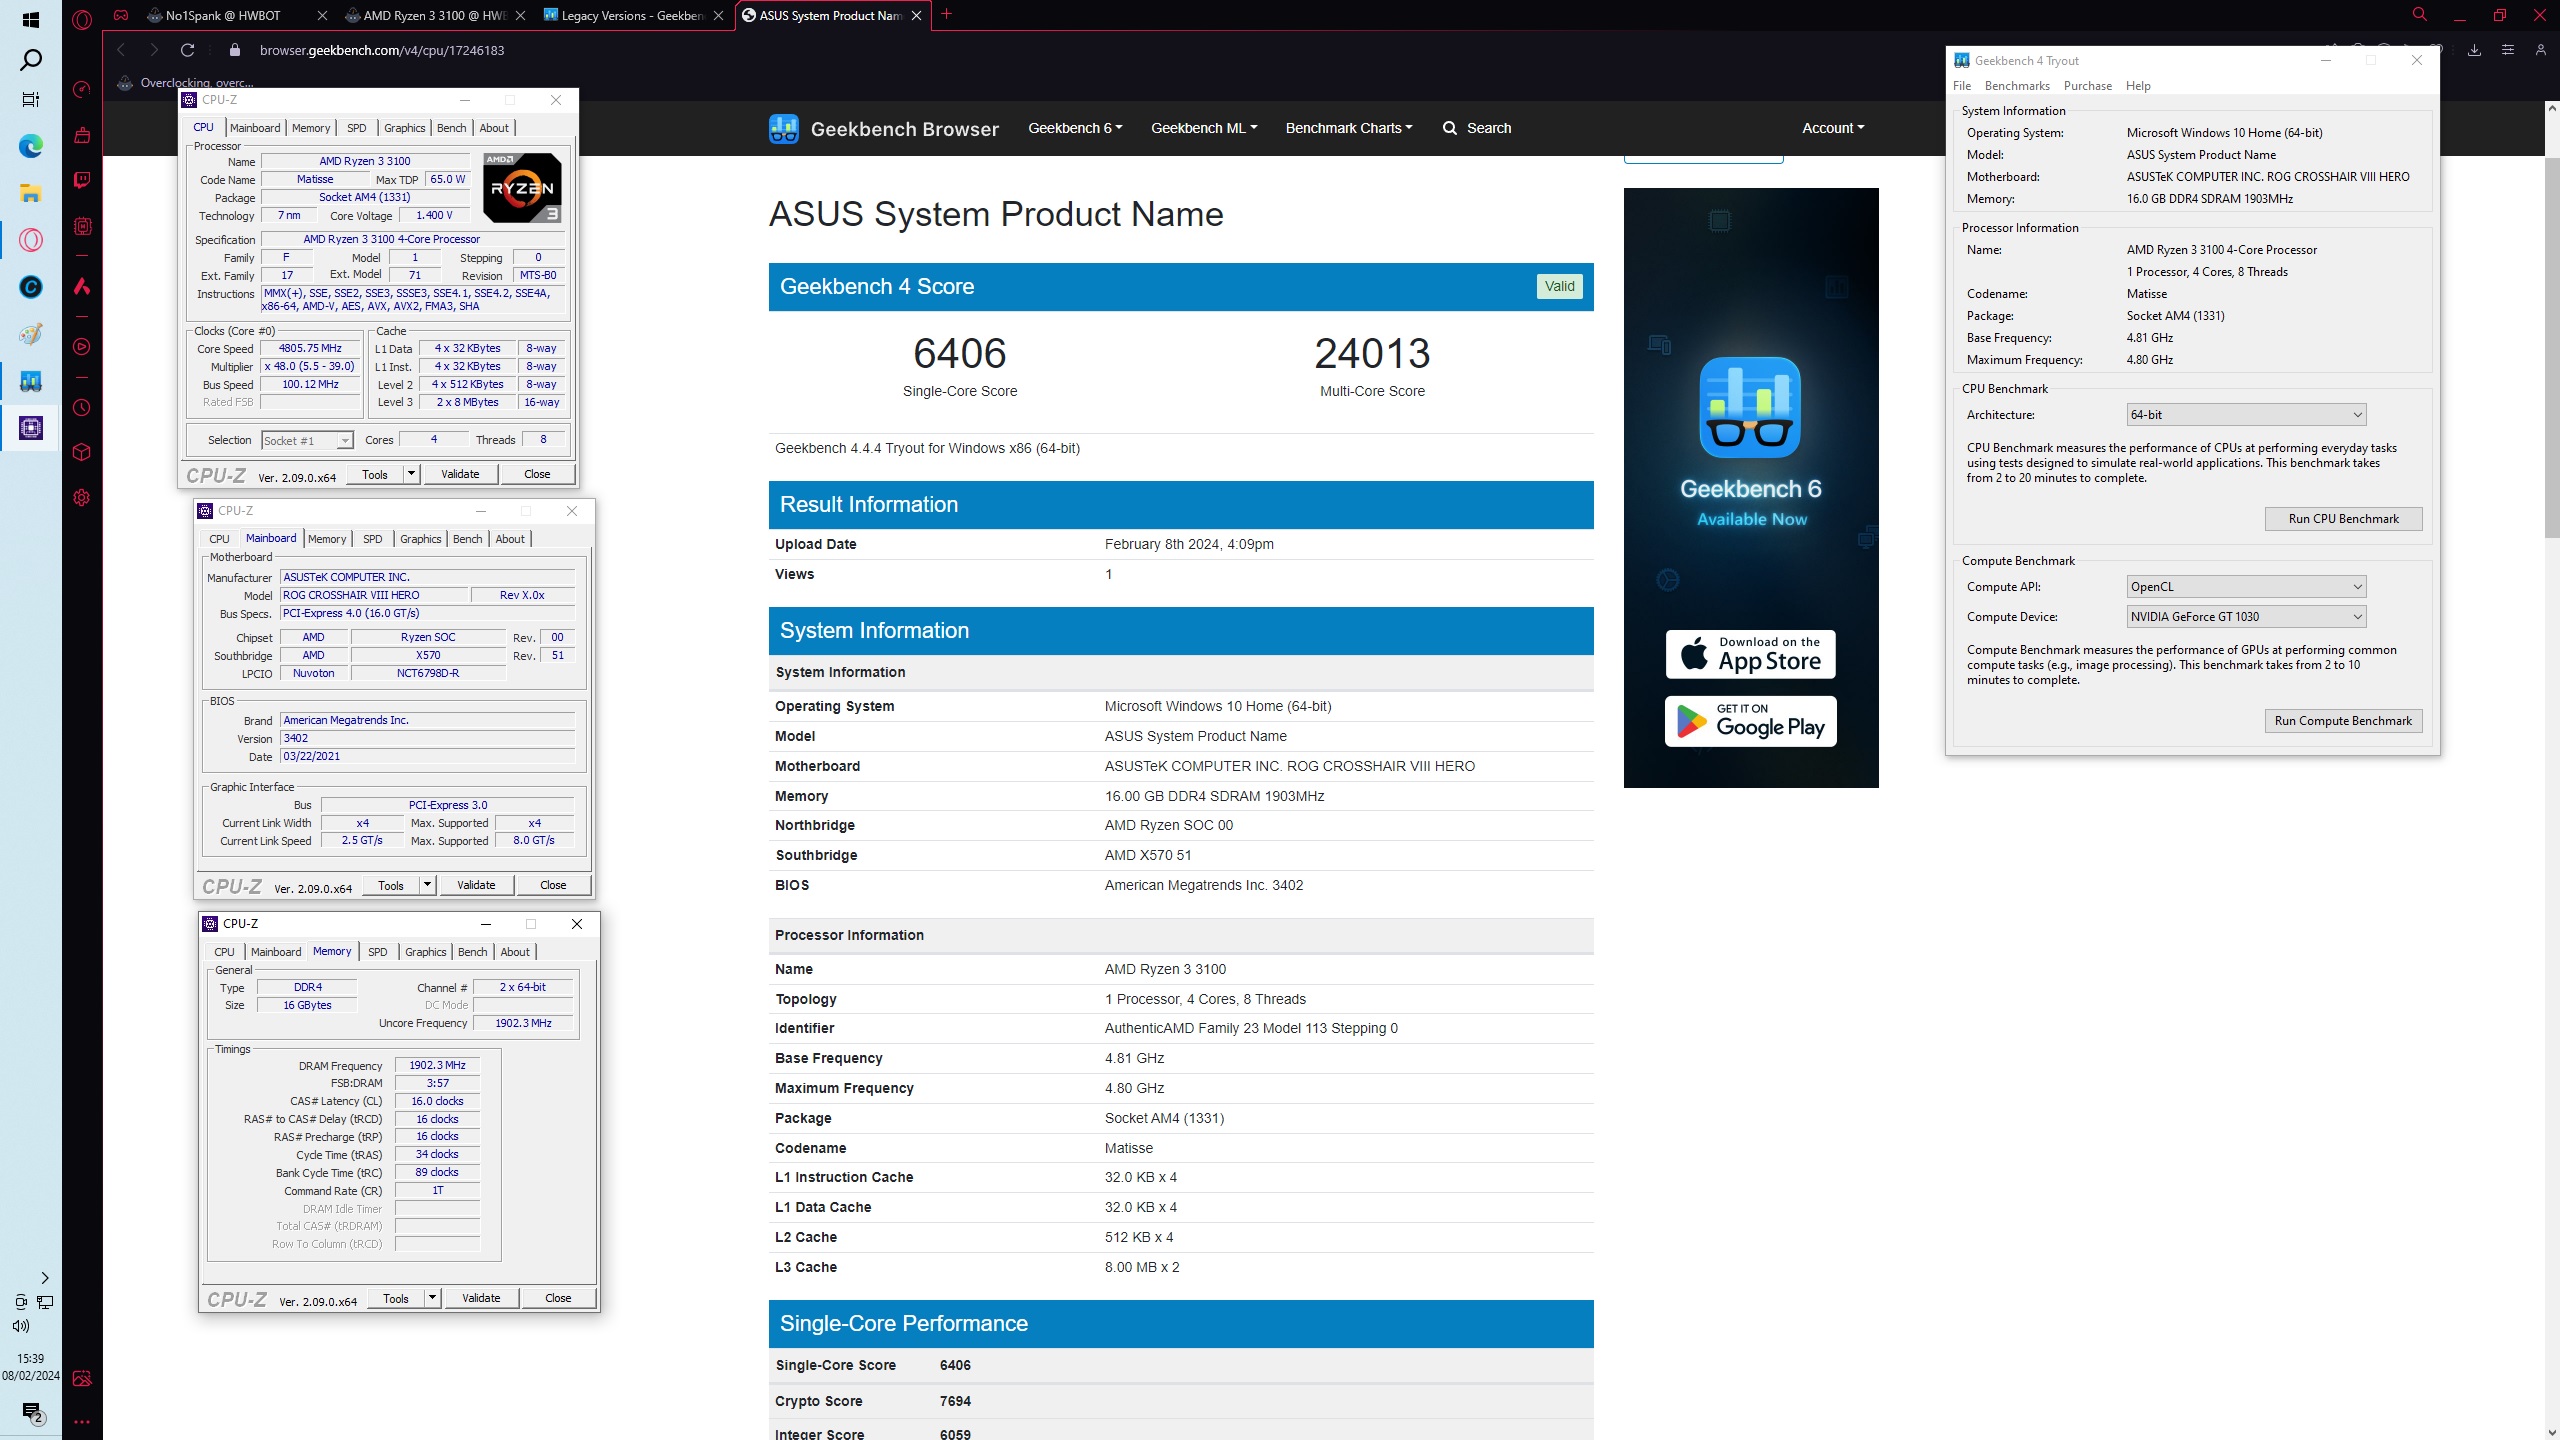Screen dimensions: 2560x1440
Task: Click the browser reload button
Action: [187, 50]
